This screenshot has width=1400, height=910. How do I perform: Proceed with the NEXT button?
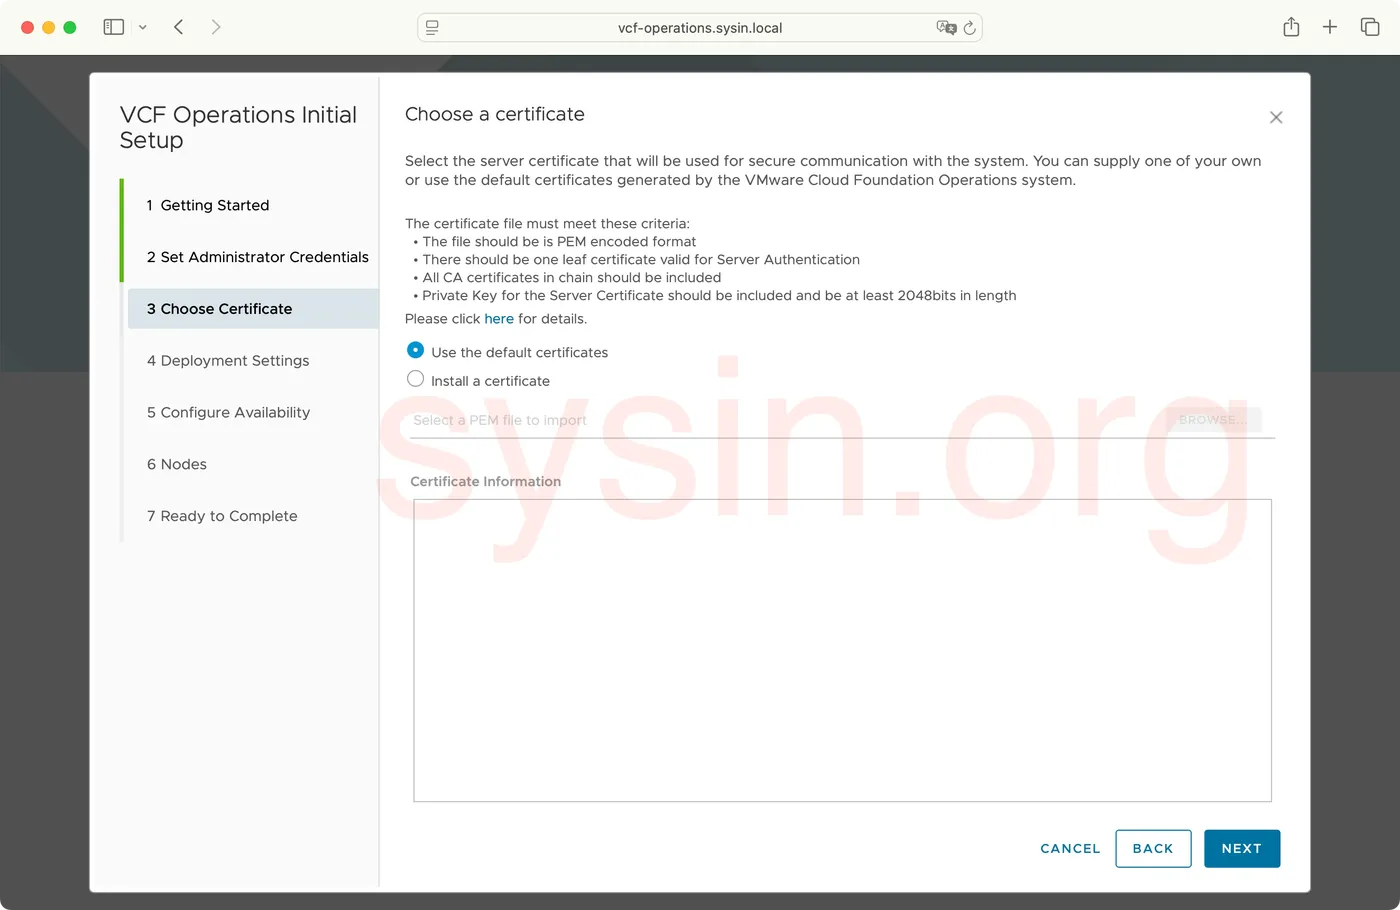[x=1242, y=849]
